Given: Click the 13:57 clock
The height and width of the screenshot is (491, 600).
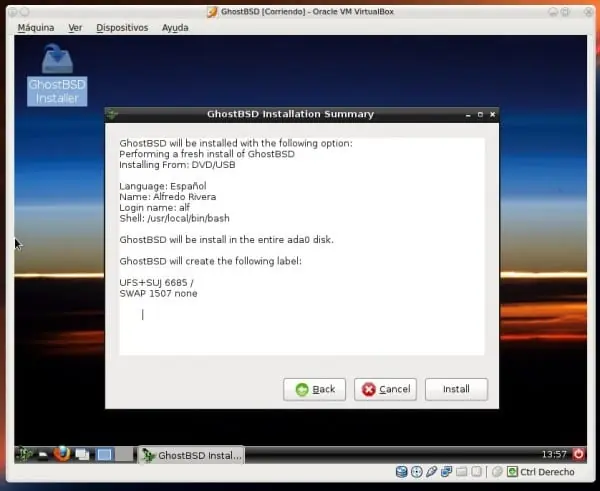Looking at the screenshot, I should click(x=554, y=454).
